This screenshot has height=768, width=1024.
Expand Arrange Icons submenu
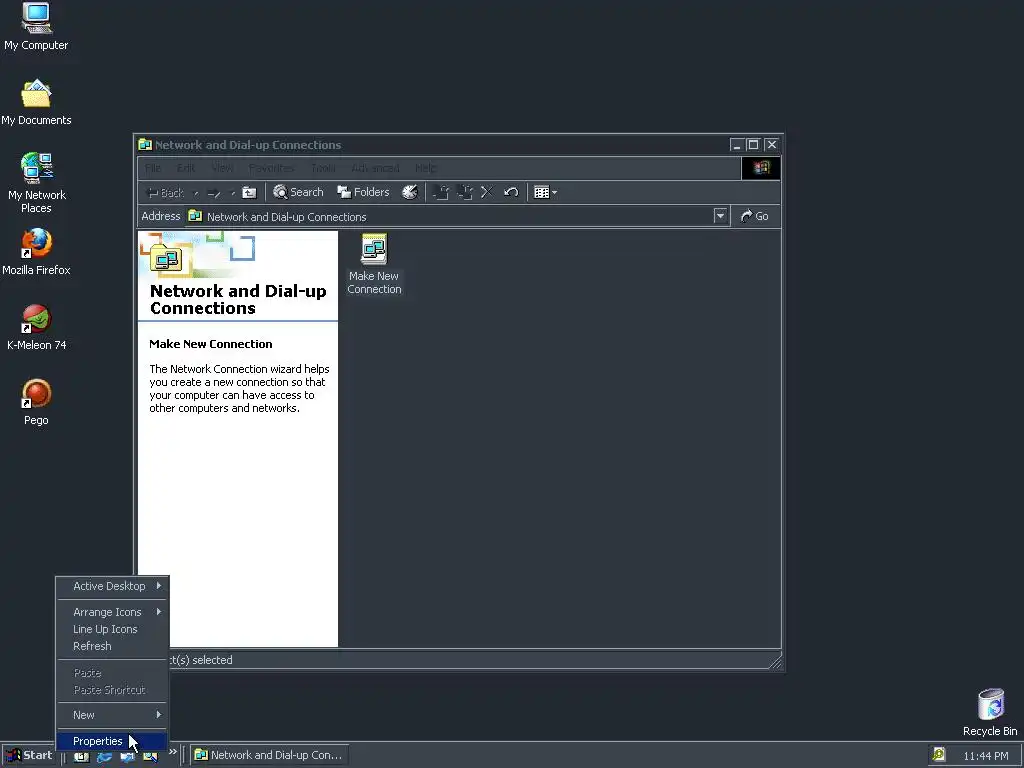click(112, 612)
